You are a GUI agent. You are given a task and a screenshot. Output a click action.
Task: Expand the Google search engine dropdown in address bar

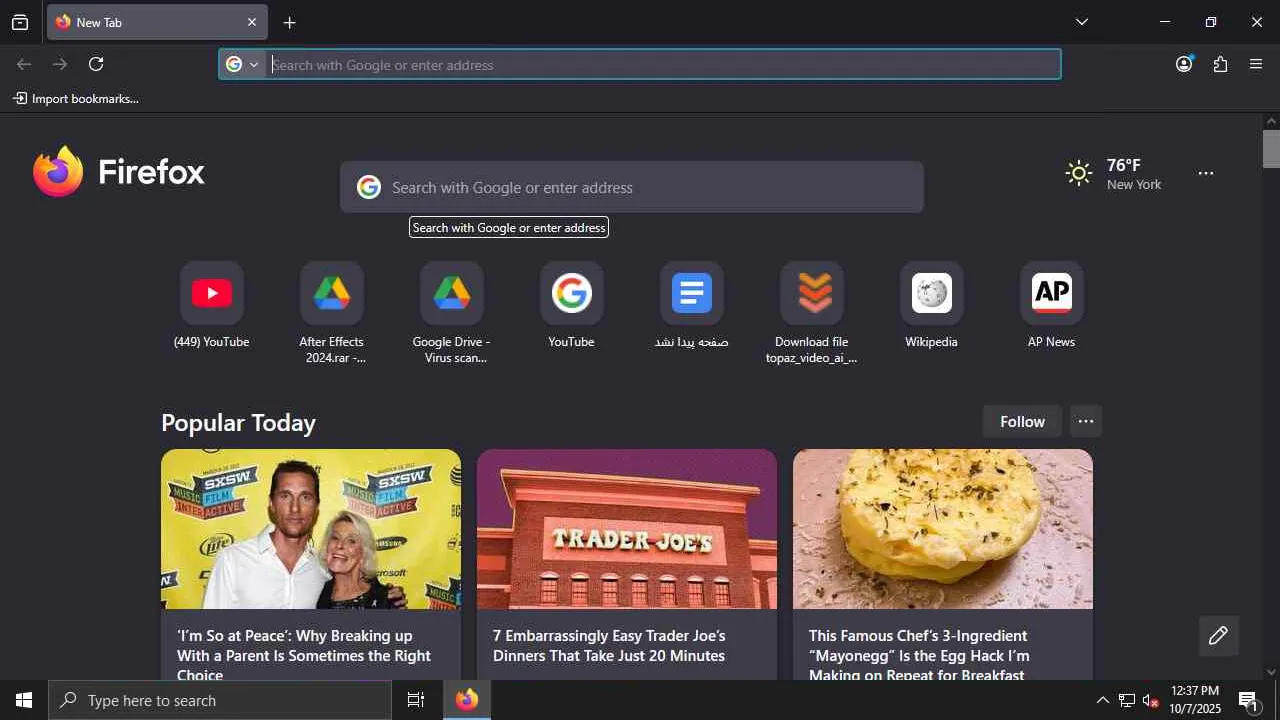(x=243, y=64)
